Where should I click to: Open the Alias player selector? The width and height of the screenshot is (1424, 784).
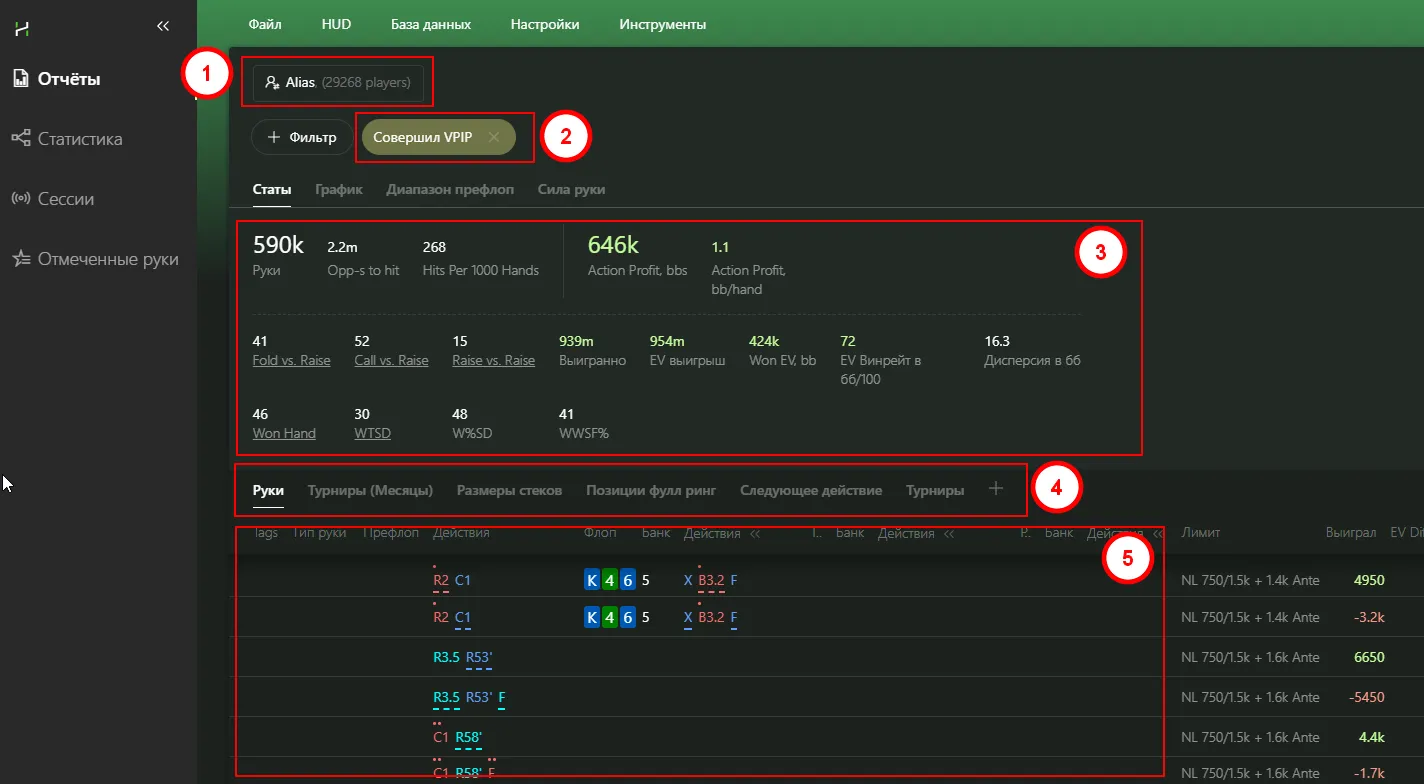coord(337,82)
